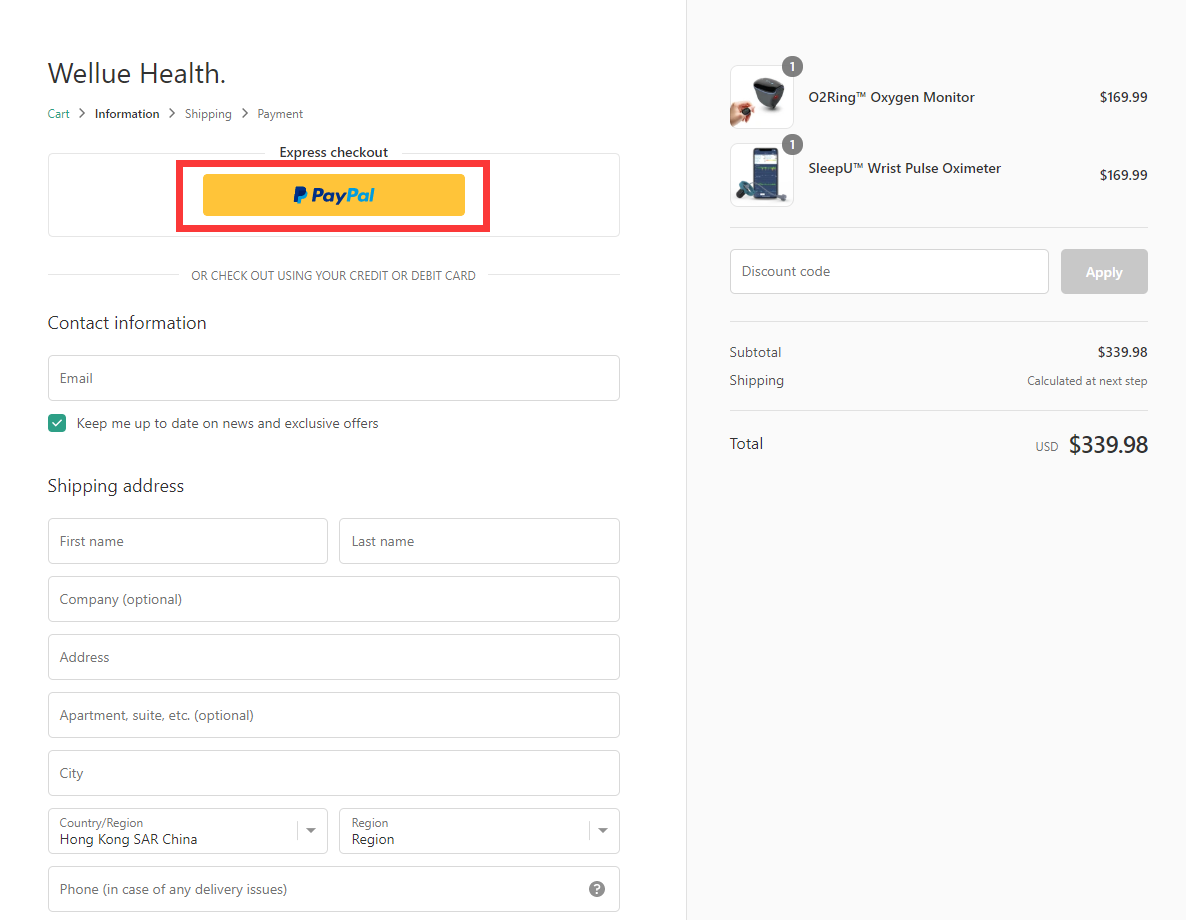This screenshot has width=1186, height=920.
Task: Click the City field
Action: pyautogui.click(x=334, y=773)
